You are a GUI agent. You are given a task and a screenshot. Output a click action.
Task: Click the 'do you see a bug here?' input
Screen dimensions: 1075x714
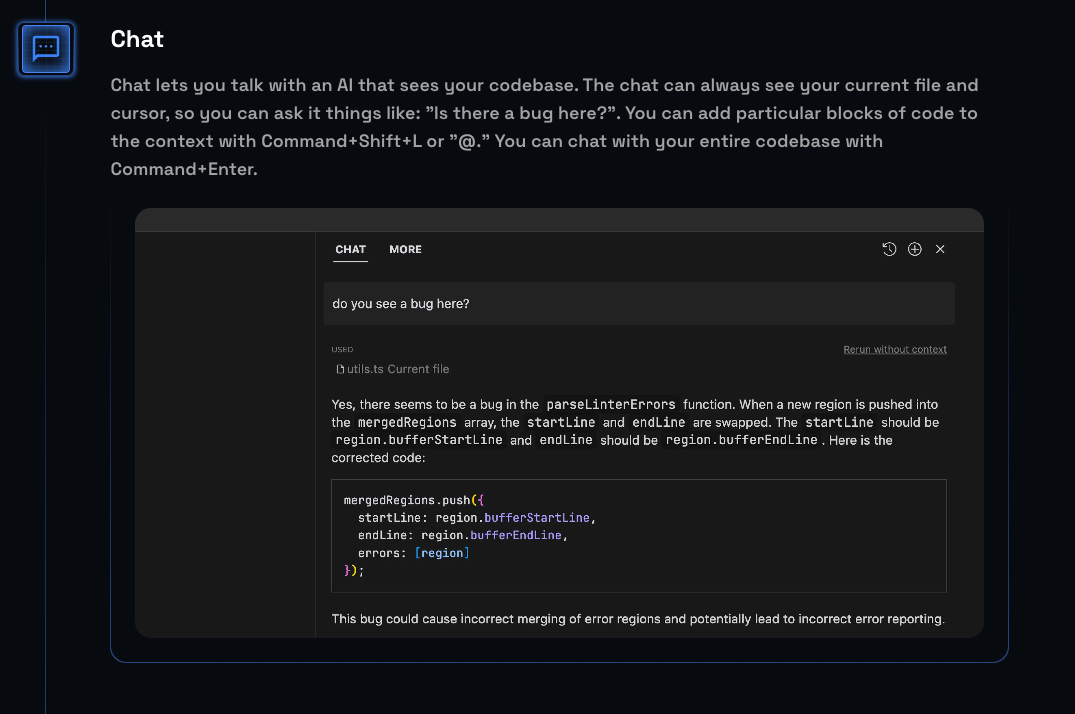(638, 303)
